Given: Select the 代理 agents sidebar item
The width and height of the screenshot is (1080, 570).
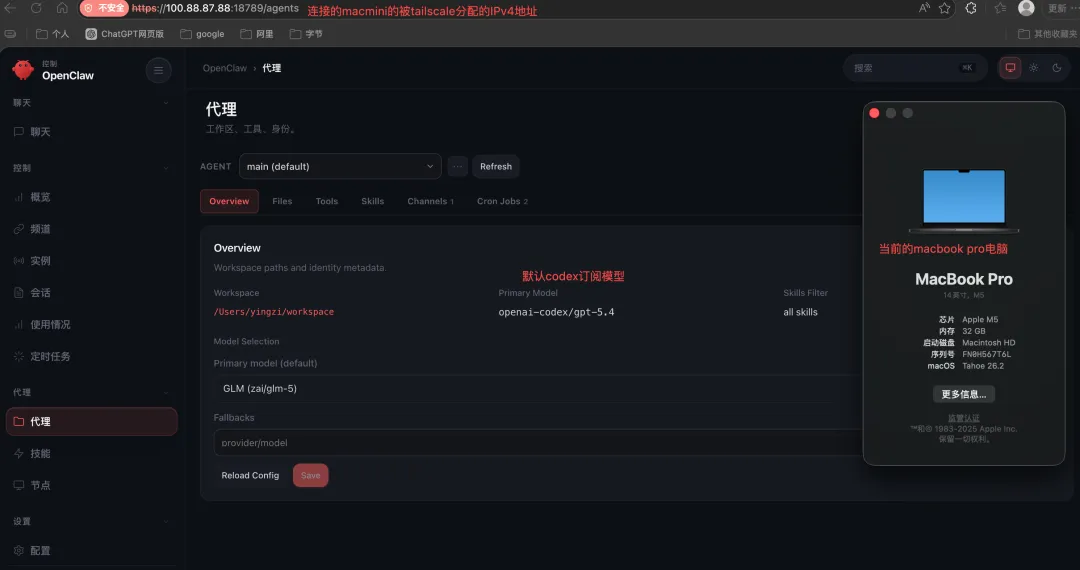Looking at the screenshot, I should click(x=92, y=421).
